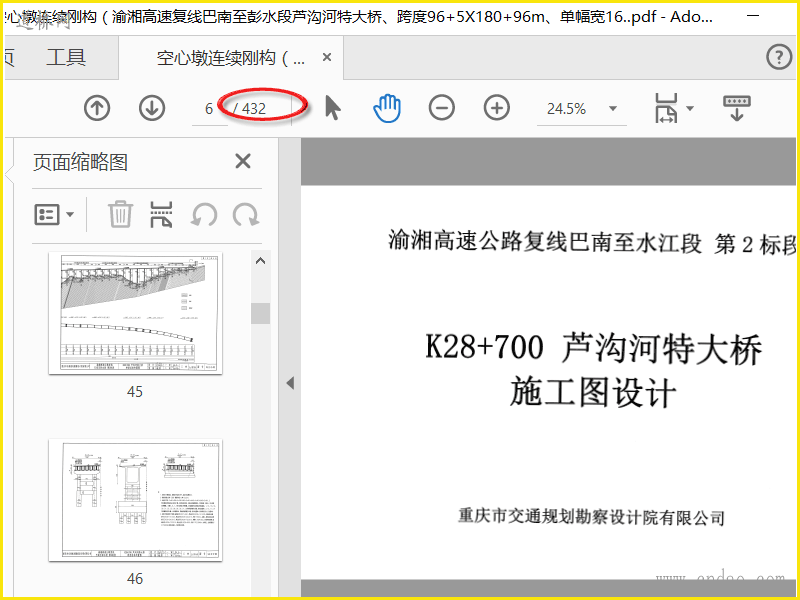Click the thumbnail scrollbar up arrow
Image resolution: width=800 pixels, height=600 pixels.
260,261
